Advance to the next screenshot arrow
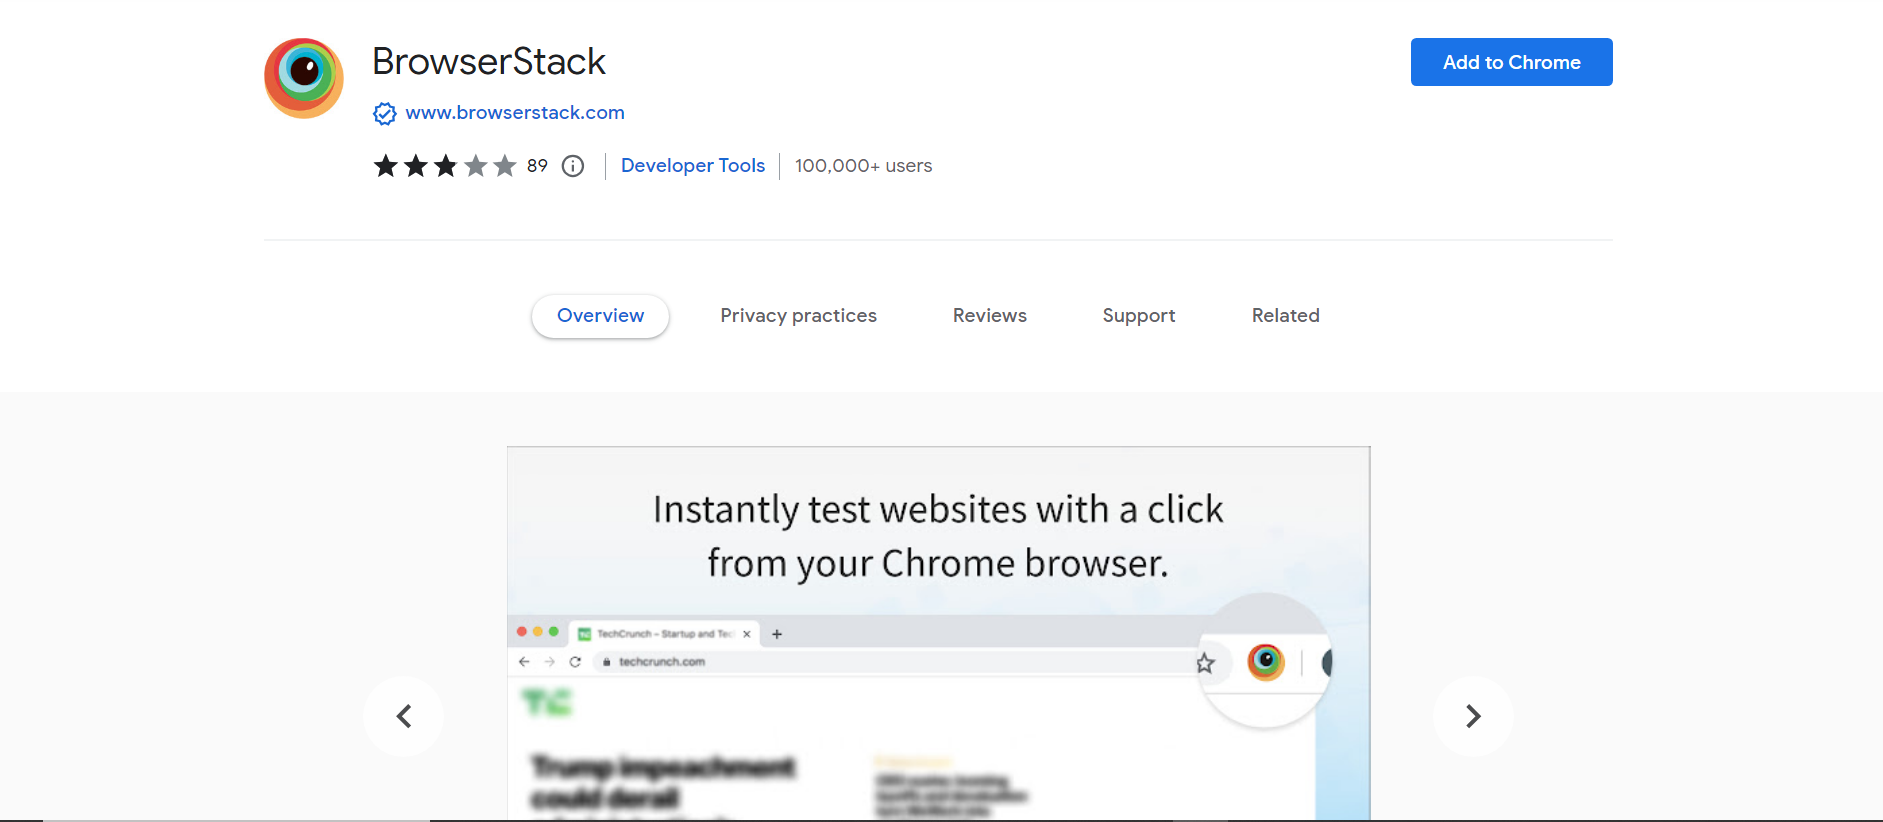Viewport: 1883px width, 822px height. coord(1472,716)
